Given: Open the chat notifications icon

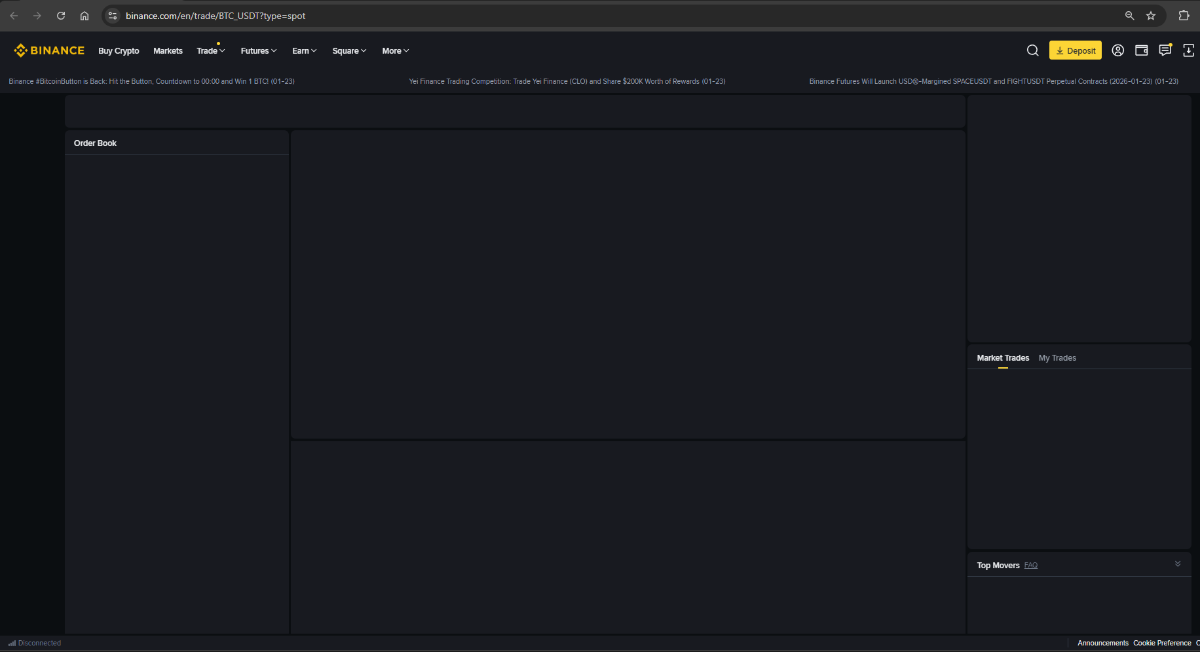Looking at the screenshot, I should tap(1165, 50).
